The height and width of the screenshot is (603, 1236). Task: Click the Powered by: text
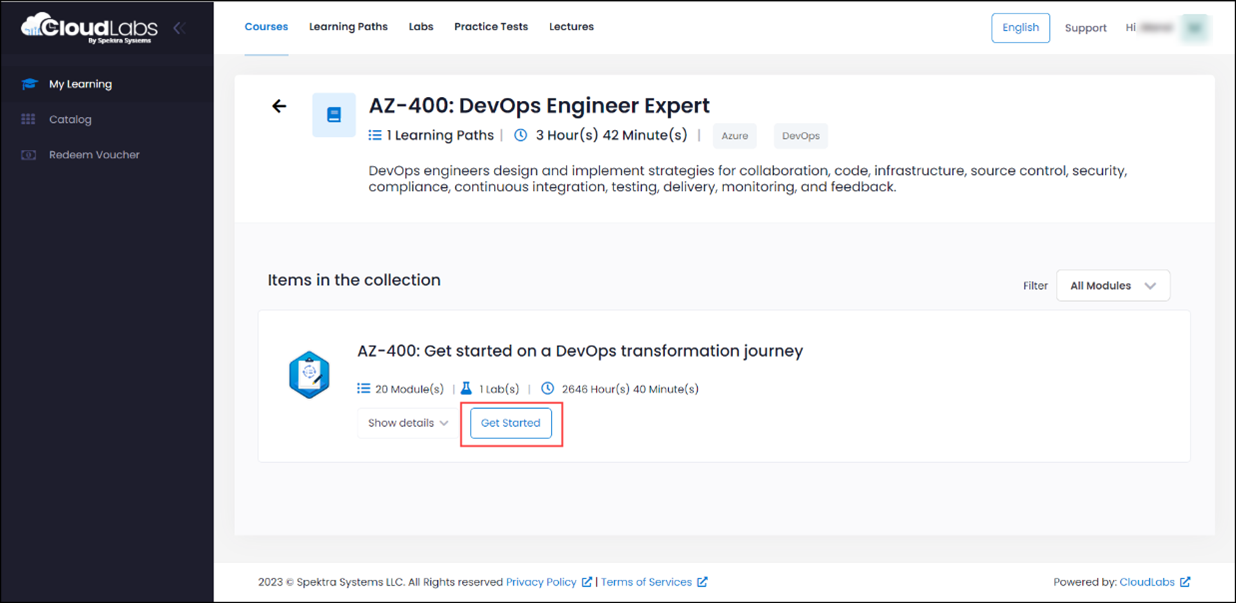coord(1084,582)
